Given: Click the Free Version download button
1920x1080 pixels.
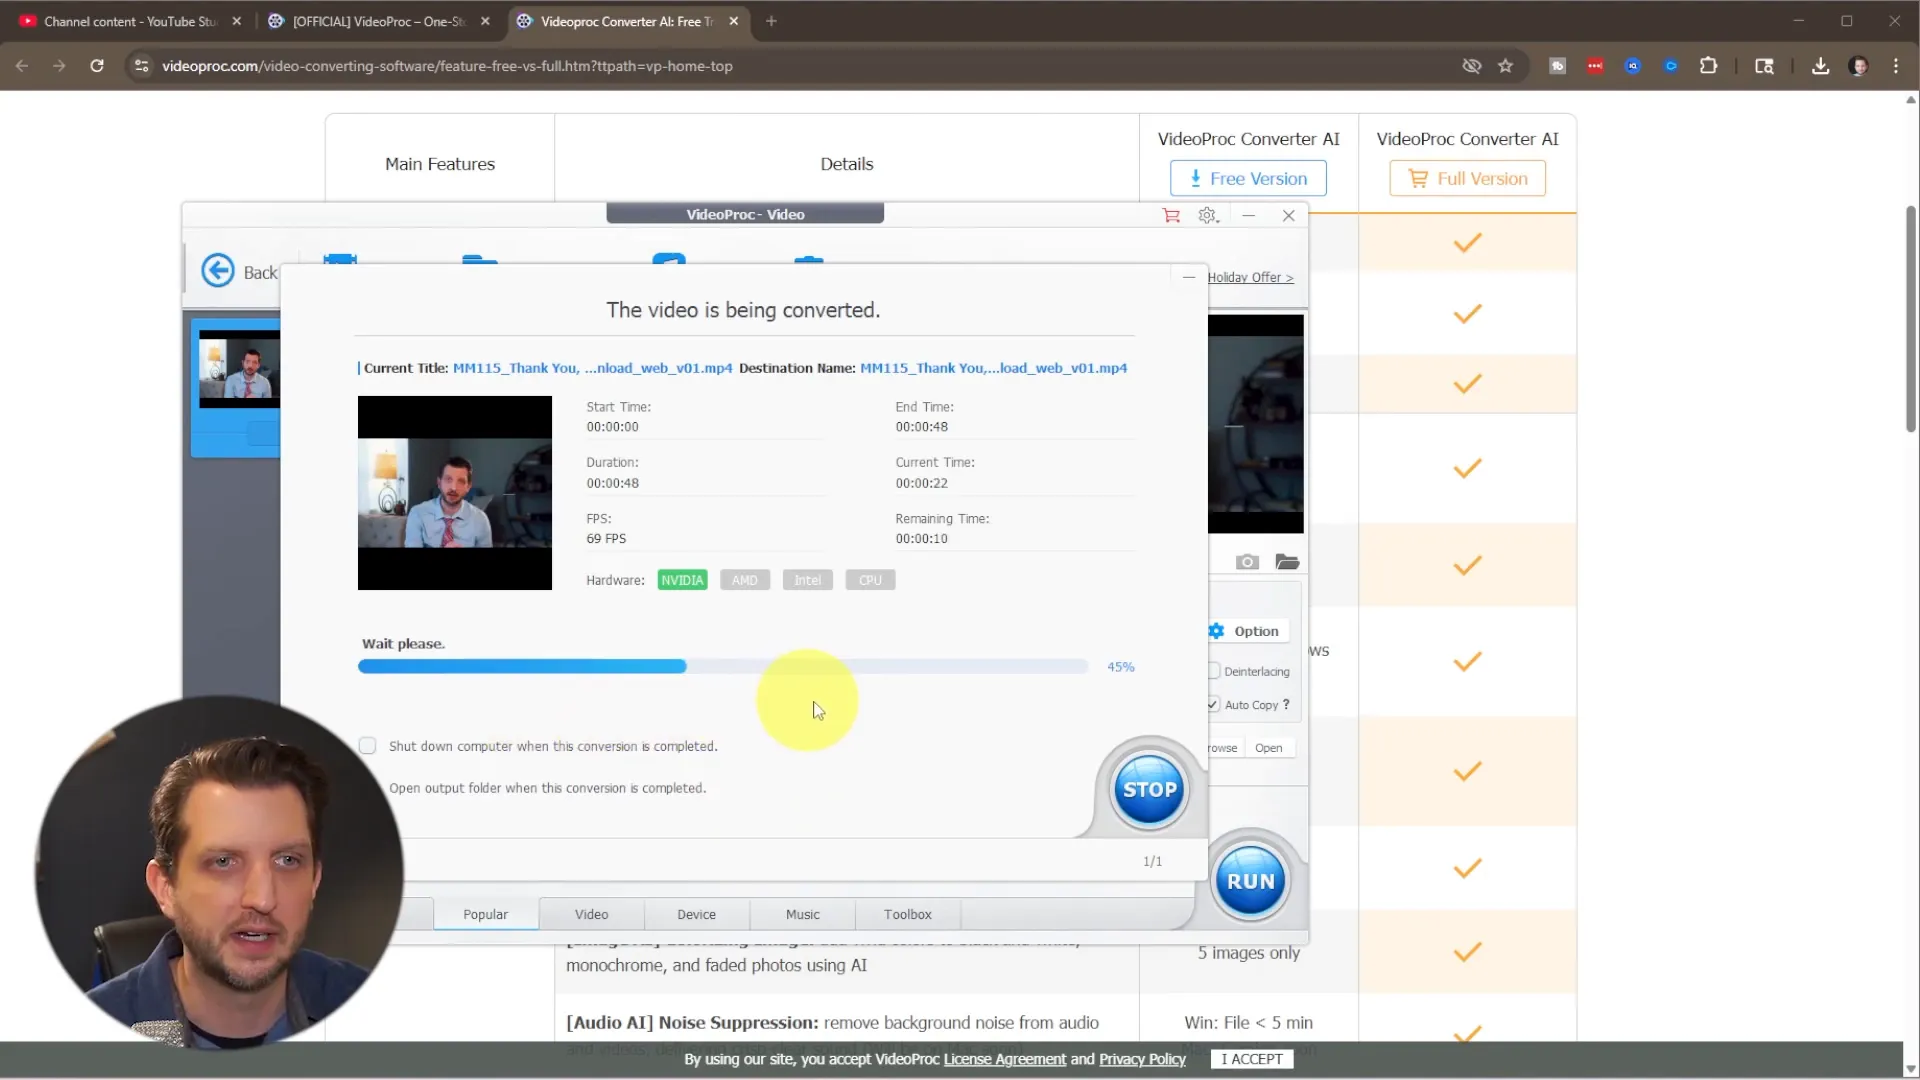Looking at the screenshot, I should (1248, 178).
